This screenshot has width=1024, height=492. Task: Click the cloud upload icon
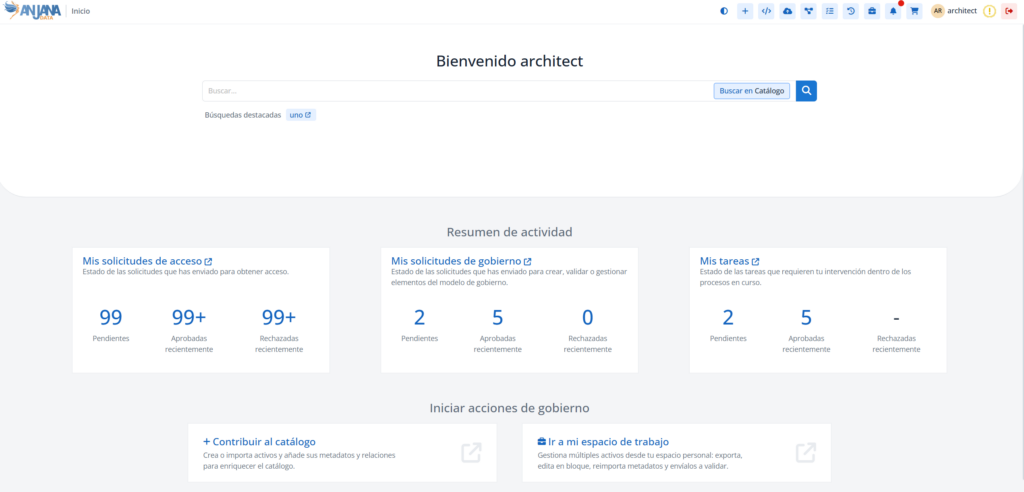coord(787,11)
